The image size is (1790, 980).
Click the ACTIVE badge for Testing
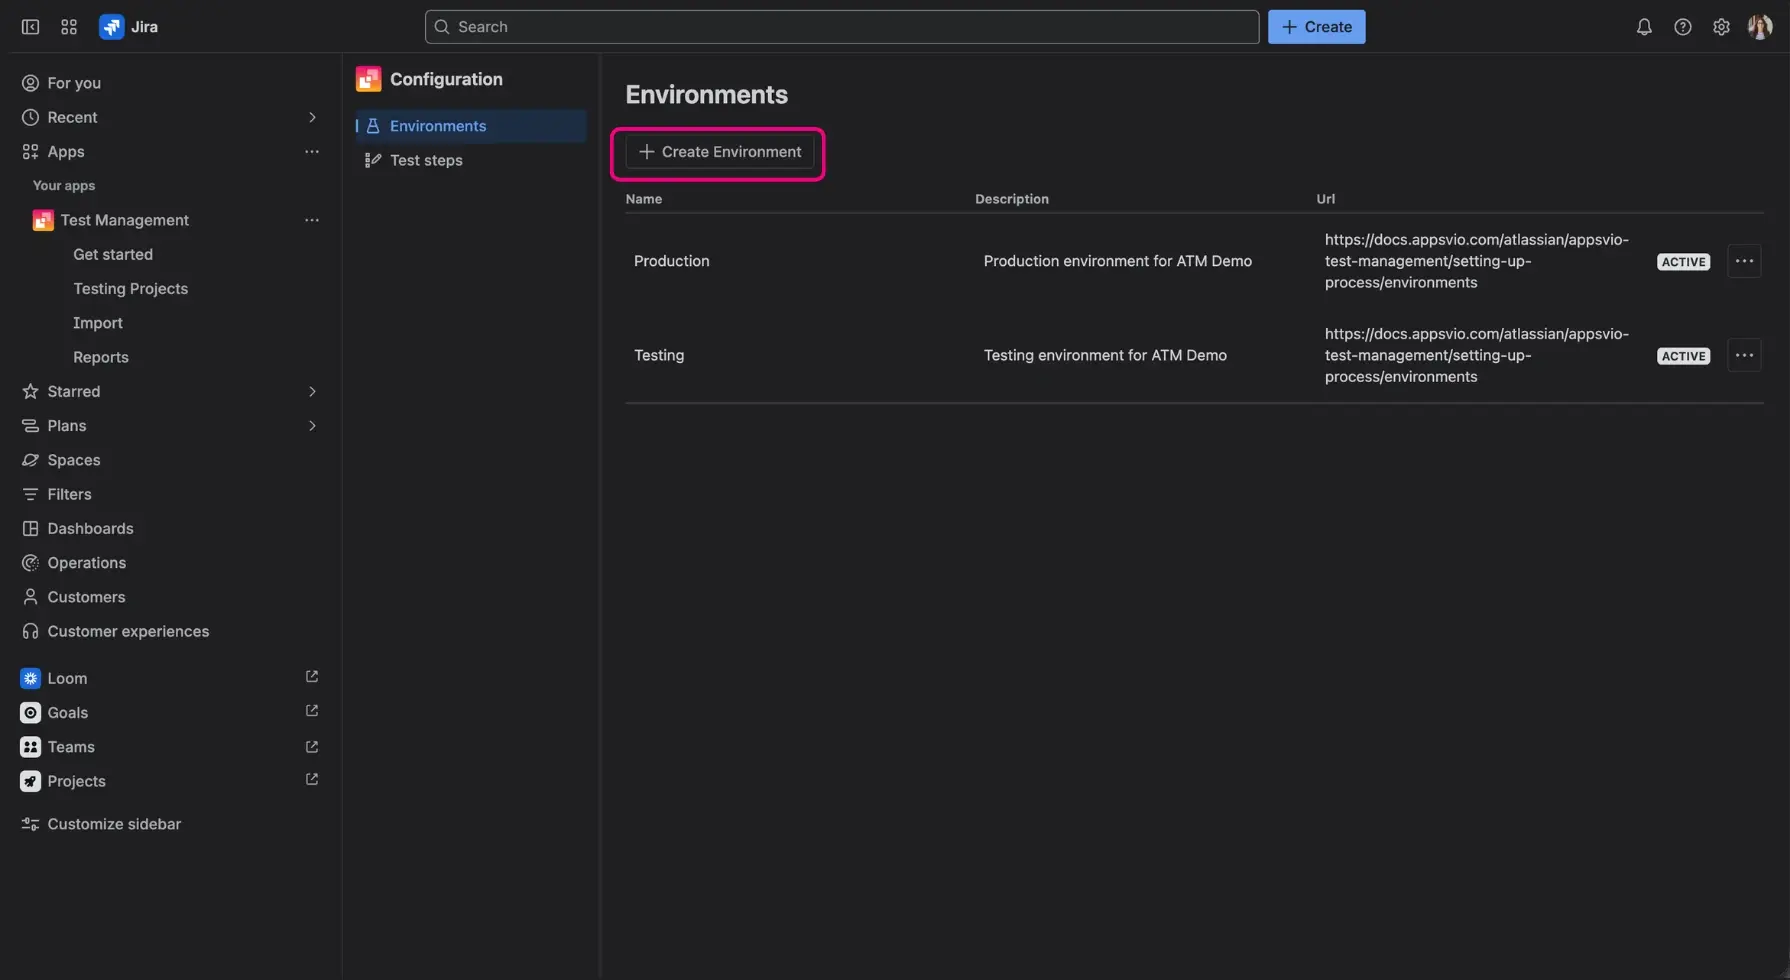(x=1683, y=356)
